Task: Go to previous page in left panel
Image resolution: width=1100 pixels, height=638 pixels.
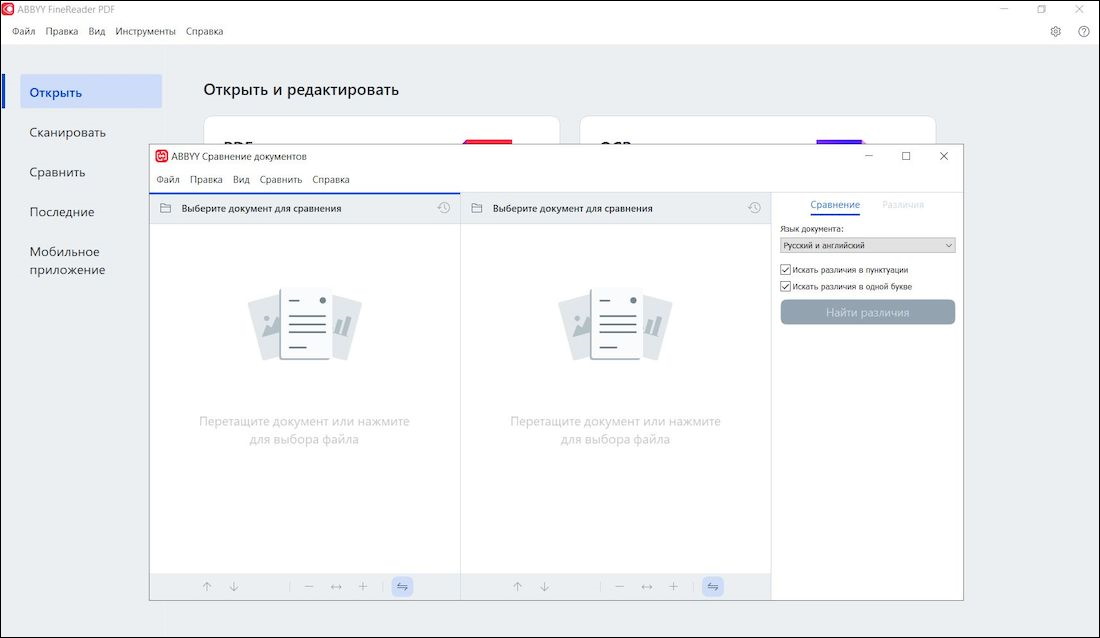Action: [207, 587]
